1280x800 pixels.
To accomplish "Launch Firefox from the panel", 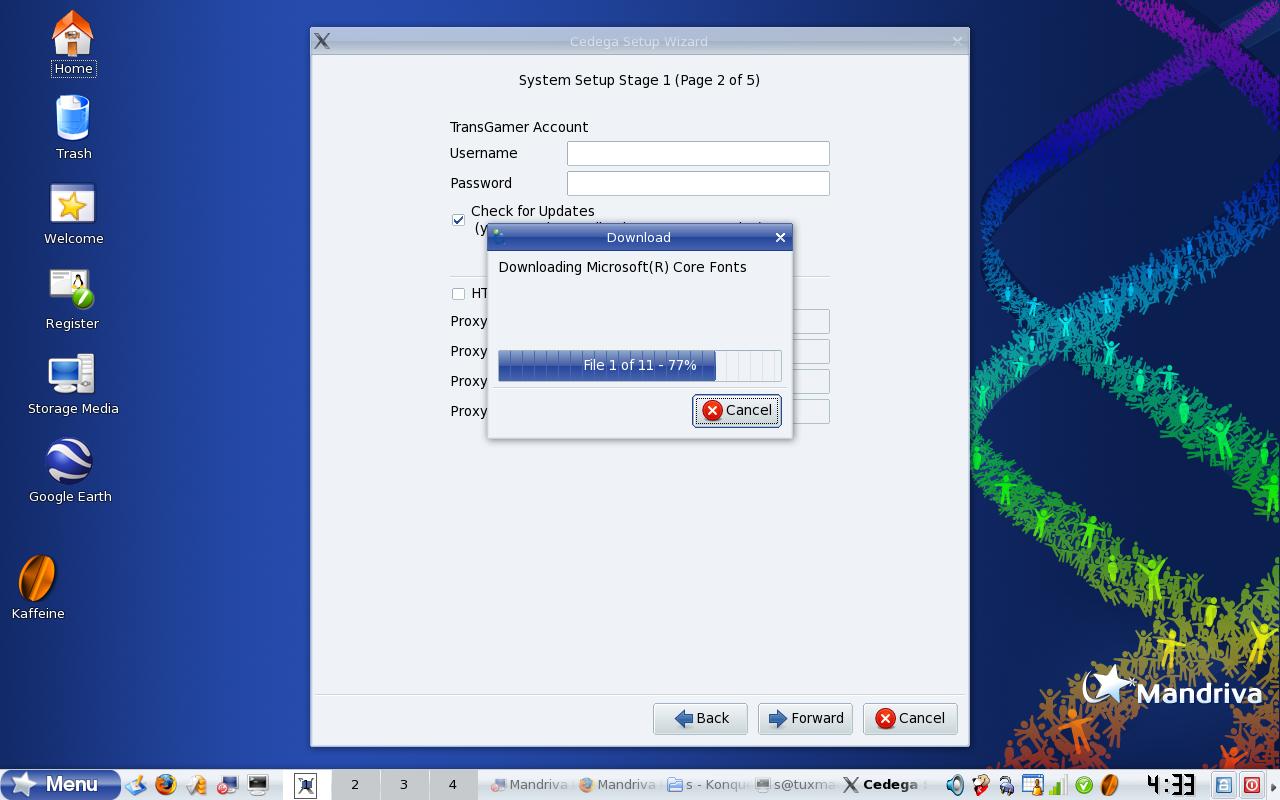I will [166, 785].
